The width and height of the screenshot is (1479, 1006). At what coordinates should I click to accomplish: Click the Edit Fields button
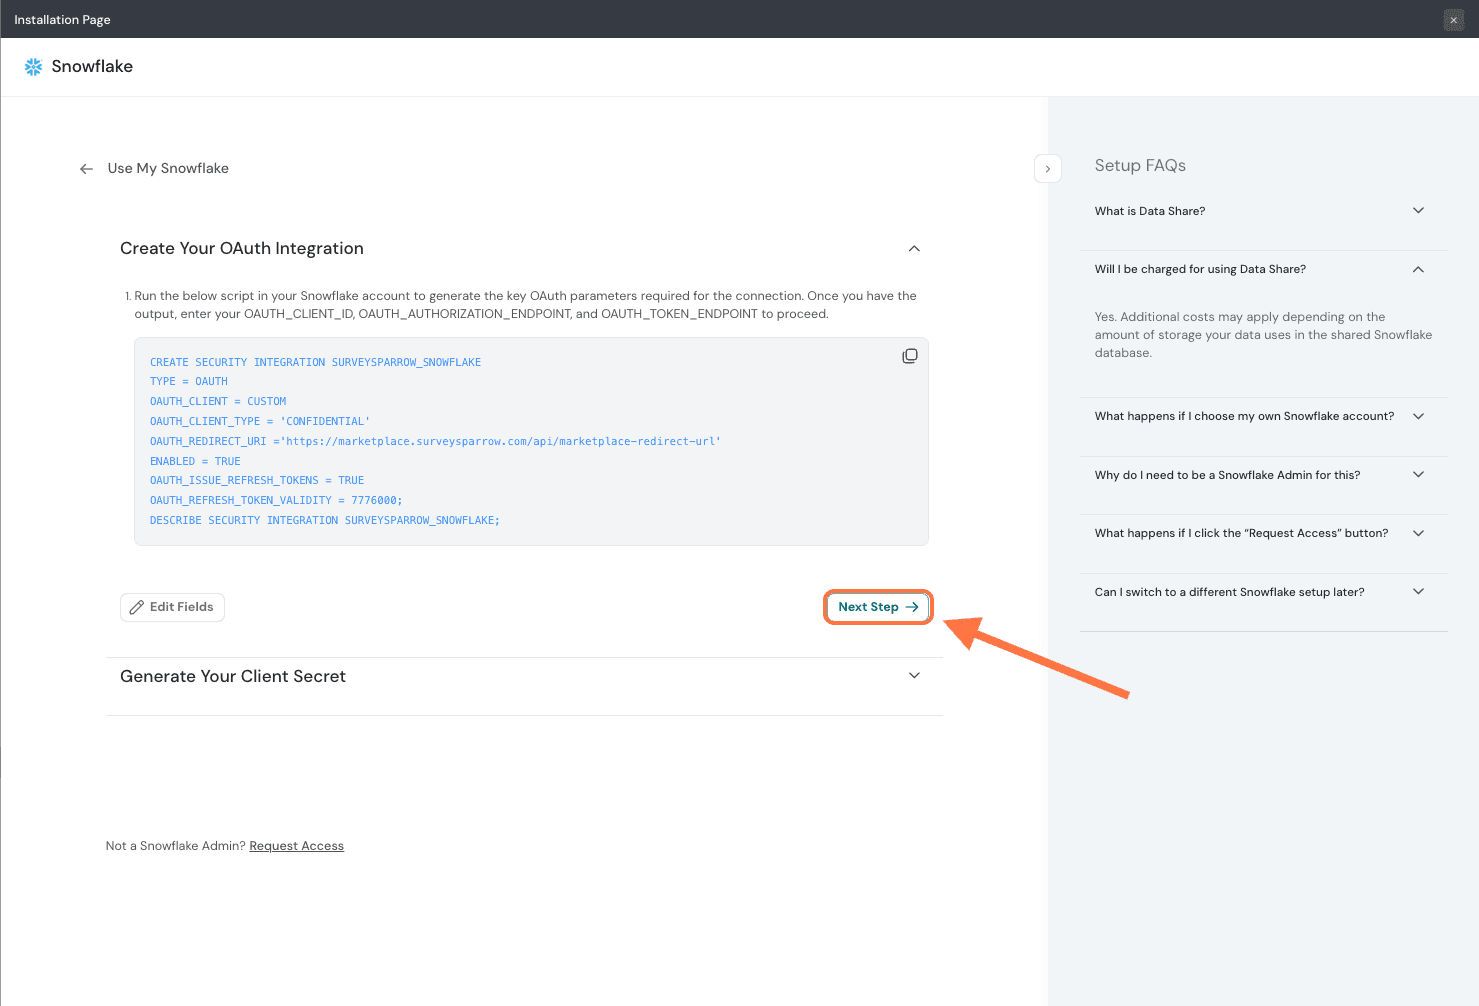(x=172, y=607)
